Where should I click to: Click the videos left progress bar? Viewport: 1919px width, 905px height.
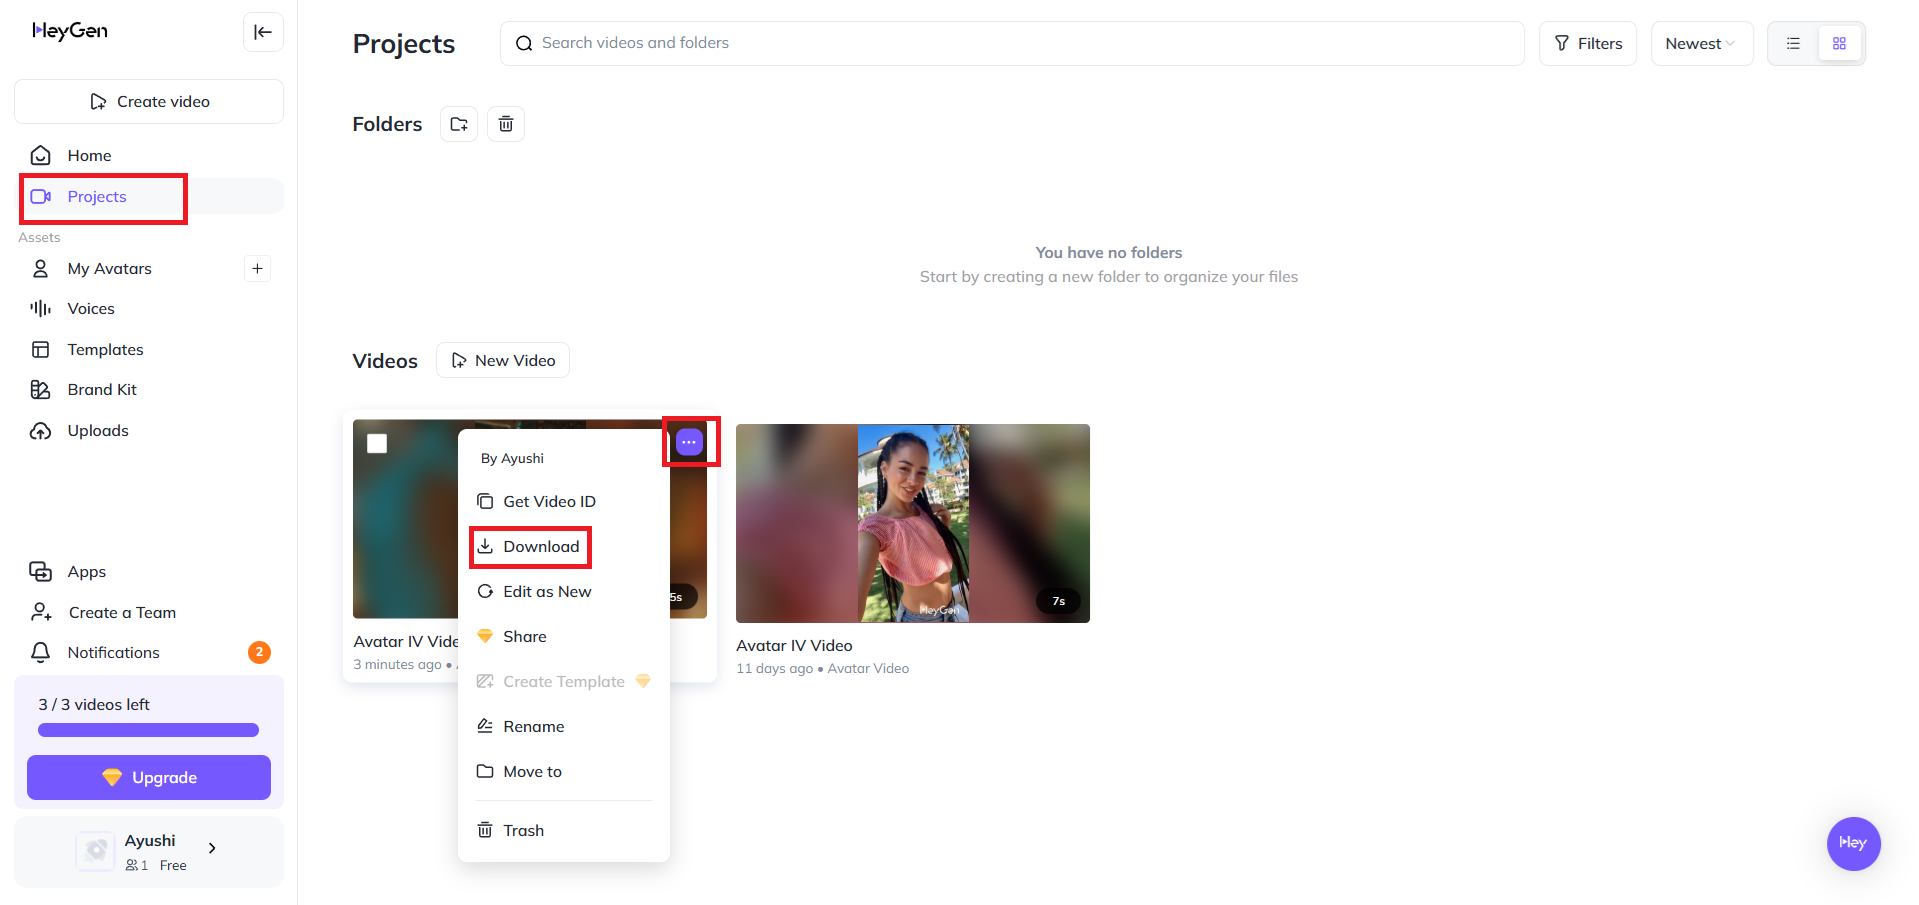pyautogui.click(x=148, y=730)
